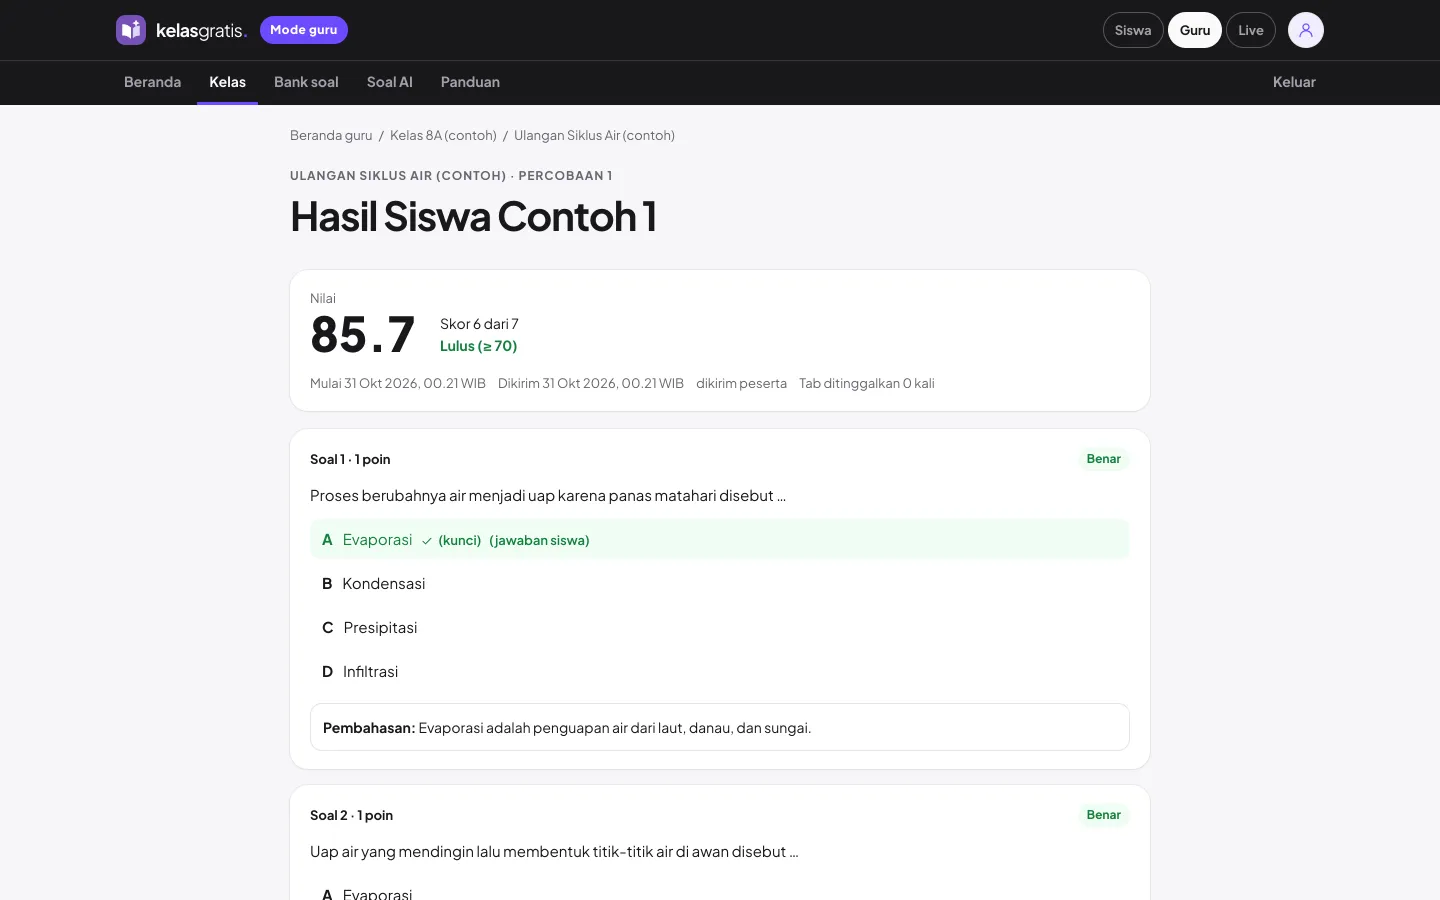This screenshot has width=1440, height=900.
Task: Open the Kelas tab
Action: (227, 82)
